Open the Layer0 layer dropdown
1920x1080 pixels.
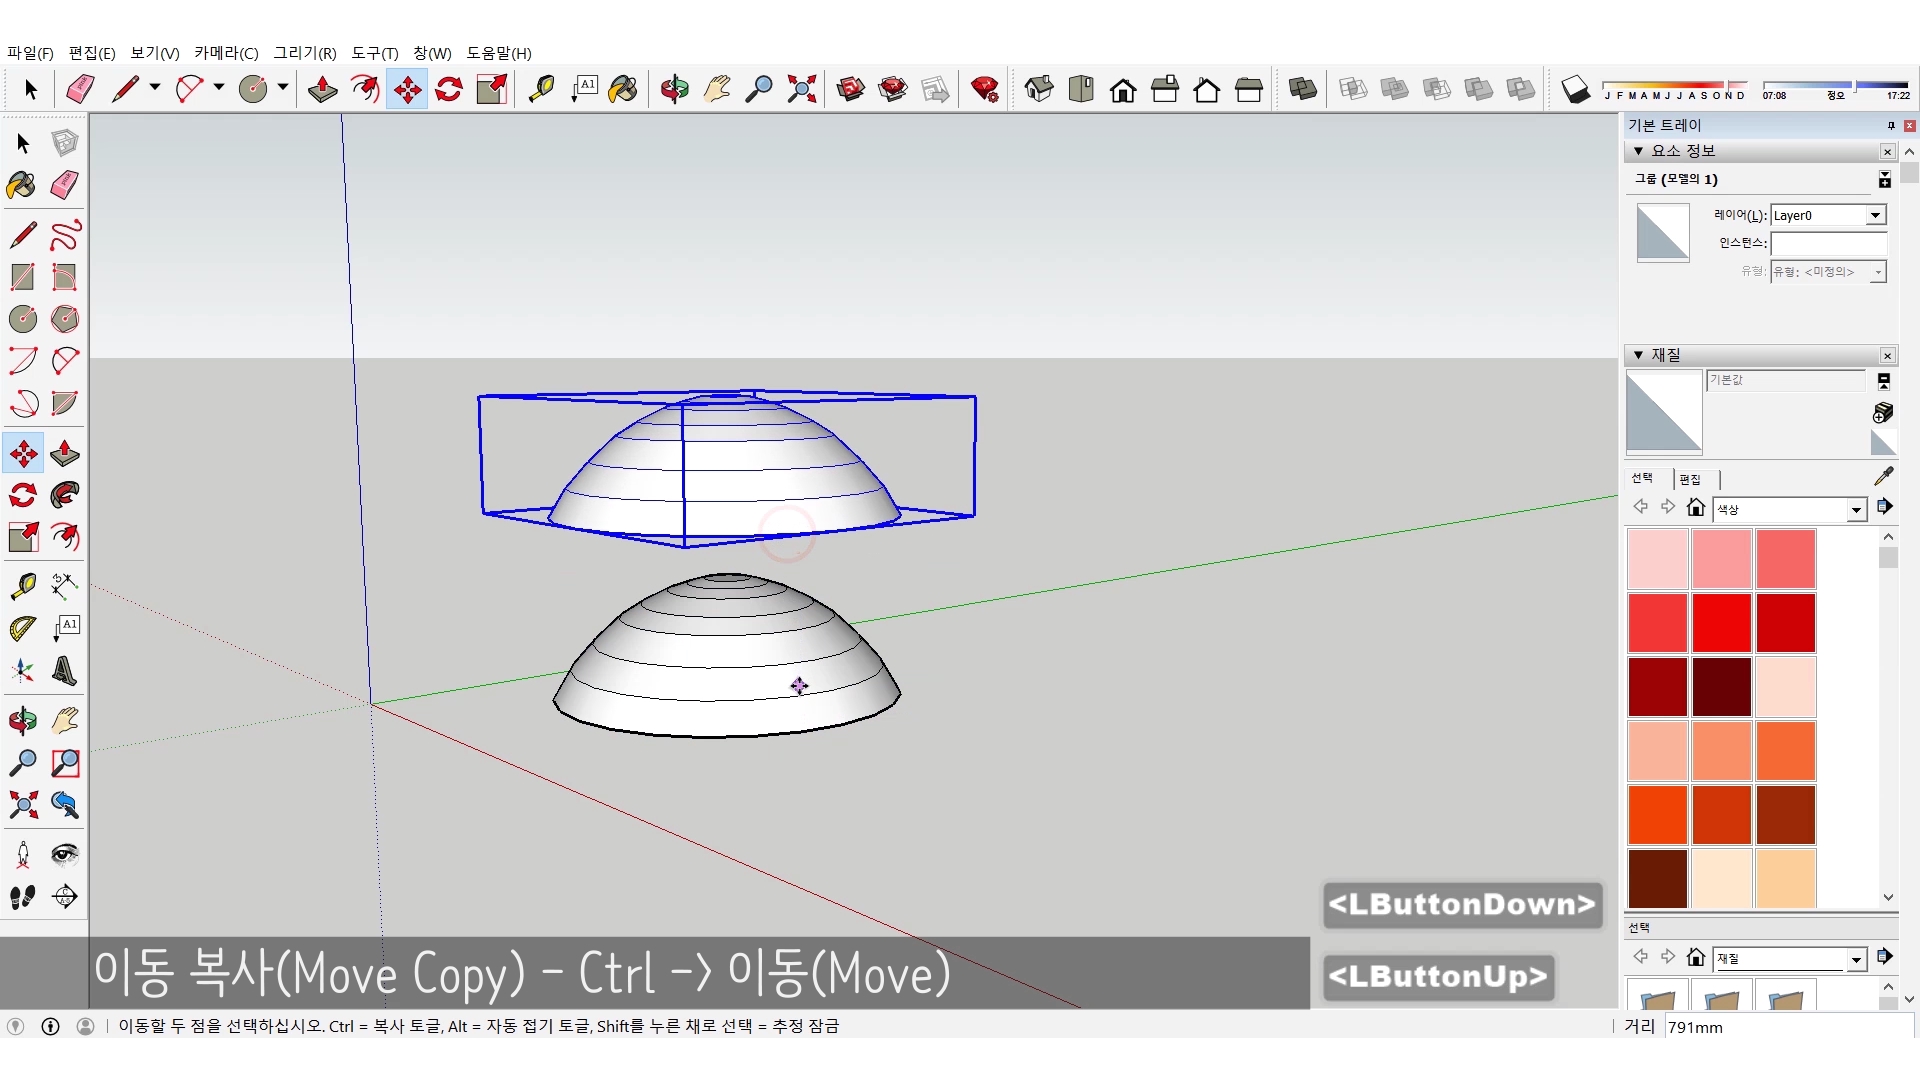1875,215
